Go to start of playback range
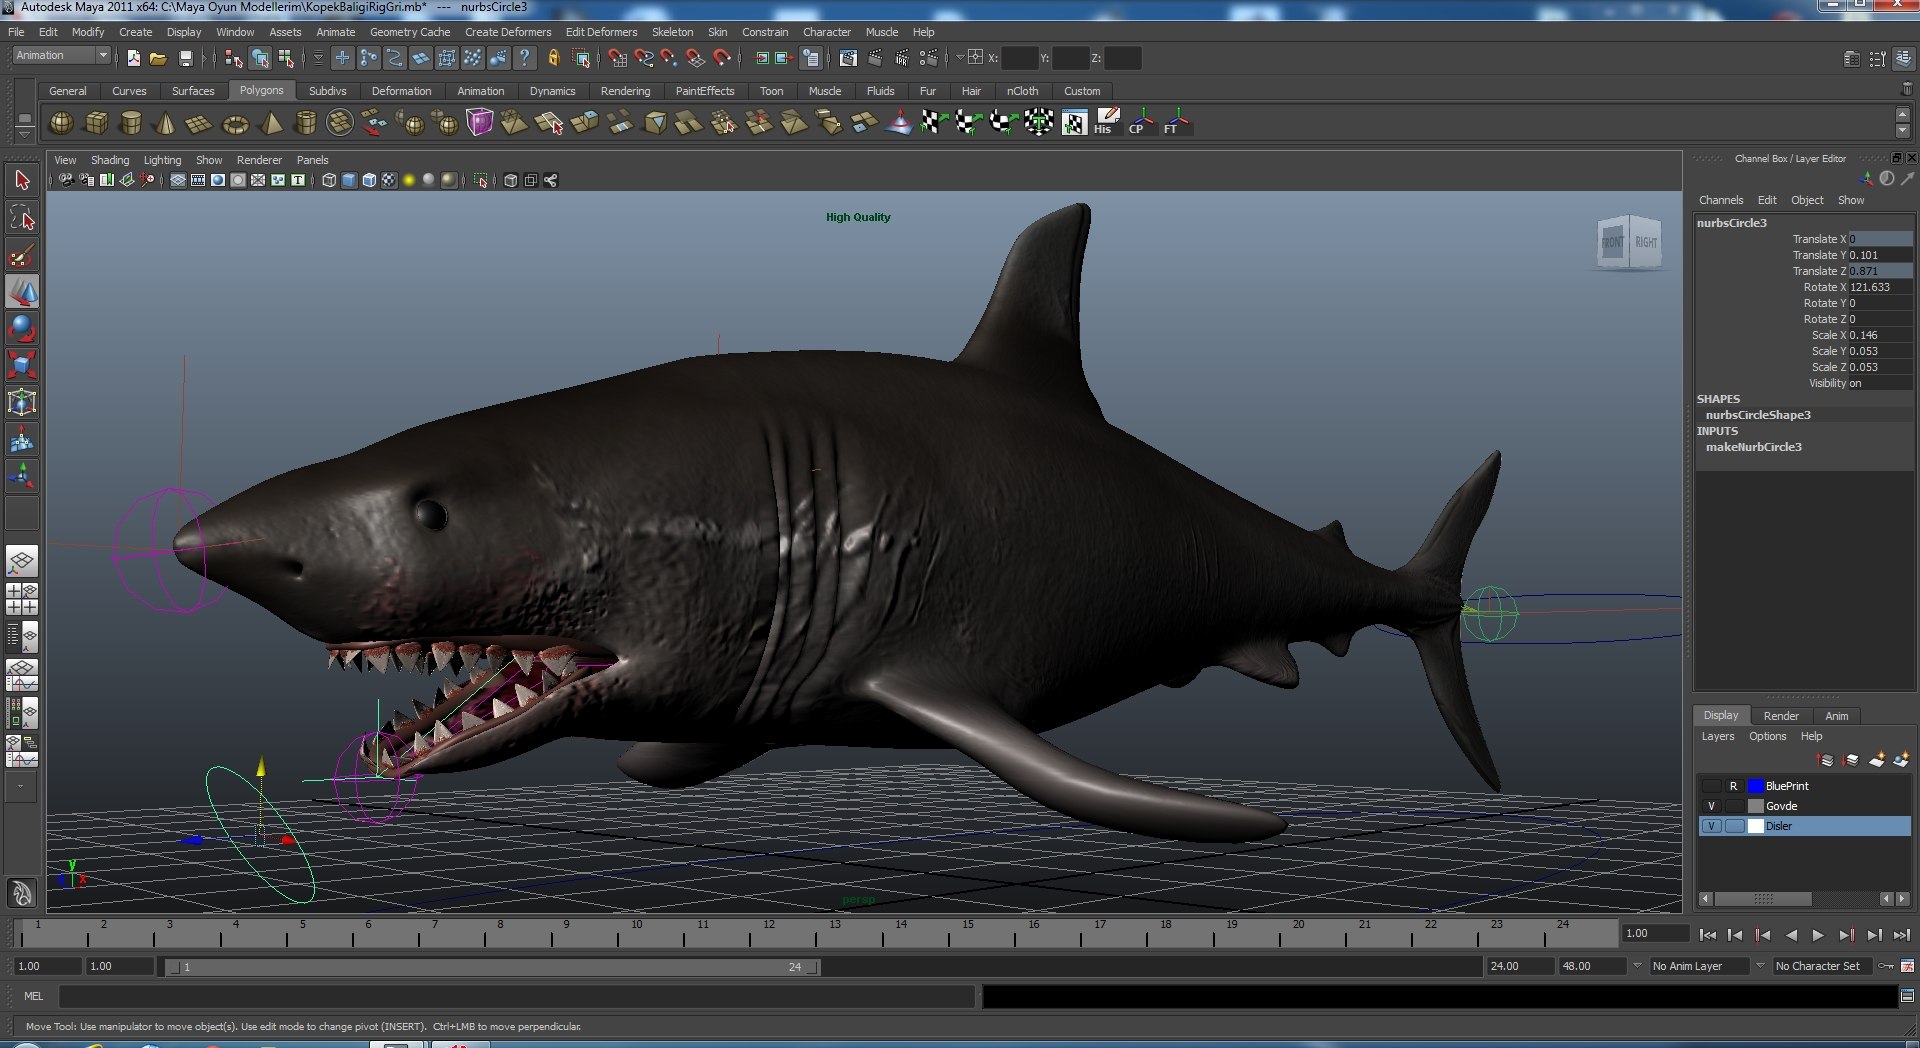1920x1048 pixels. click(x=1707, y=935)
